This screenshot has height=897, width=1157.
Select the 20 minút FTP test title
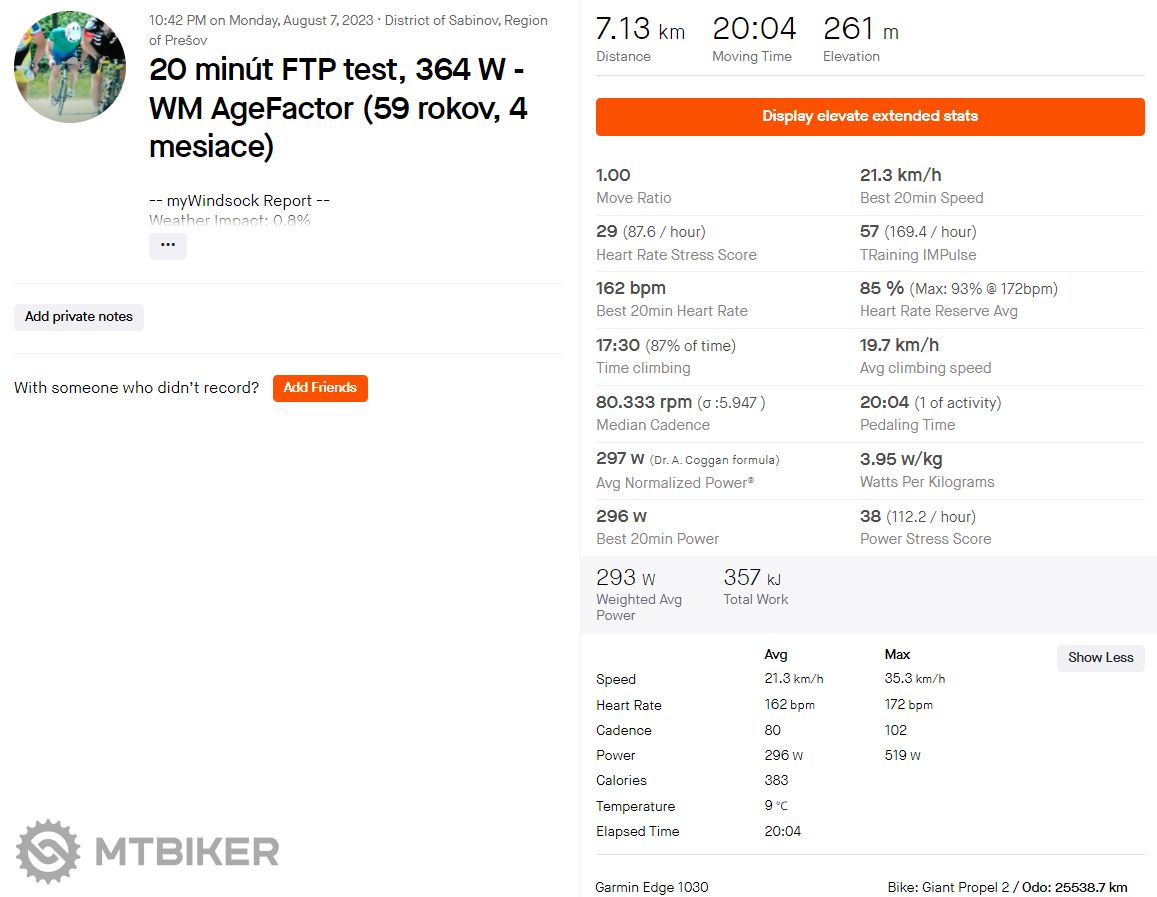[x=338, y=108]
